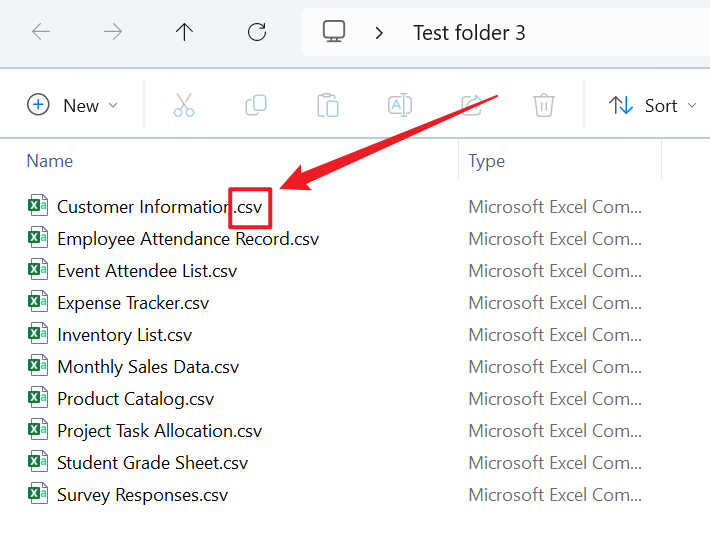710x536 pixels.
Task: Go up one folder level
Action: click(x=184, y=32)
